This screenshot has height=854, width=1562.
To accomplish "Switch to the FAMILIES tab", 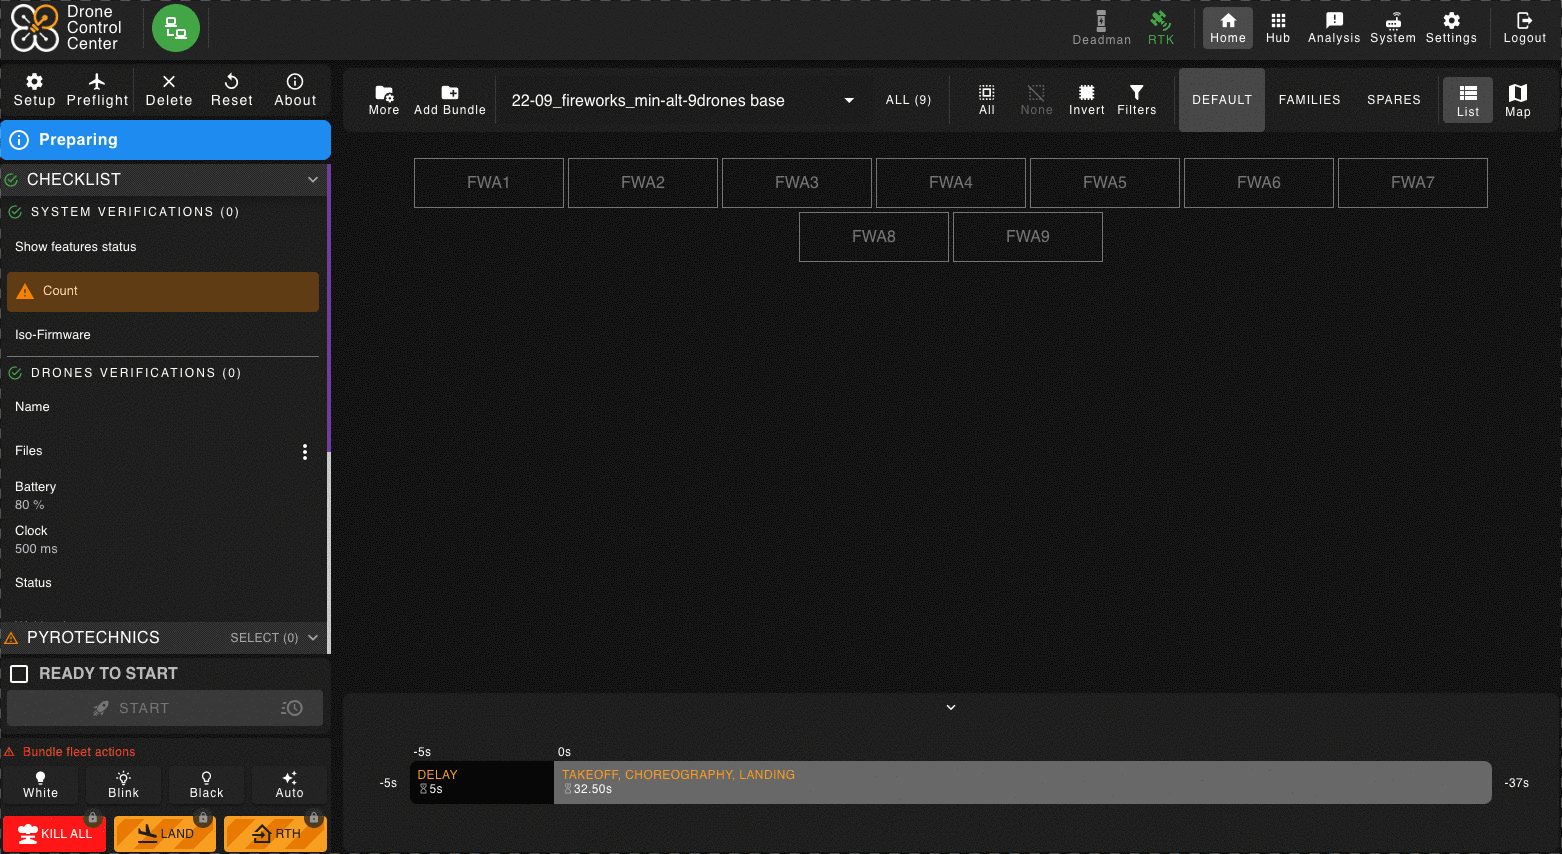I will 1309,100.
